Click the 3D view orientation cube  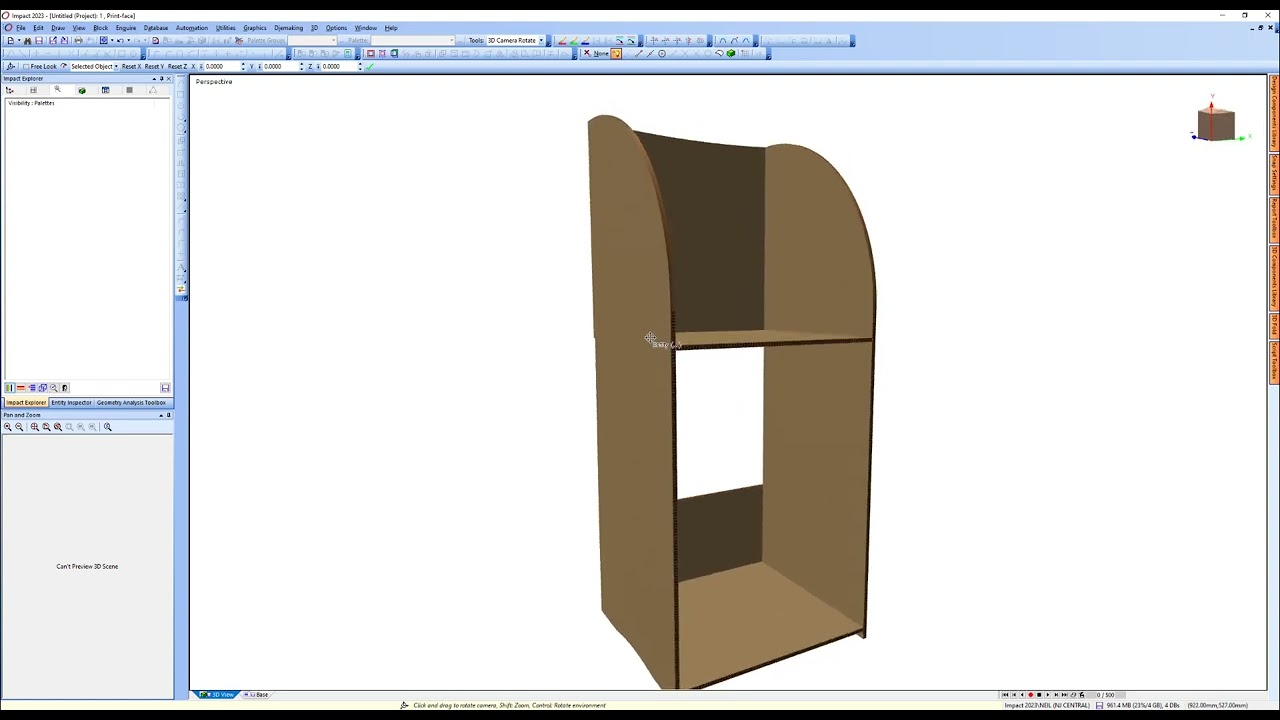pyautogui.click(x=1216, y=124)
